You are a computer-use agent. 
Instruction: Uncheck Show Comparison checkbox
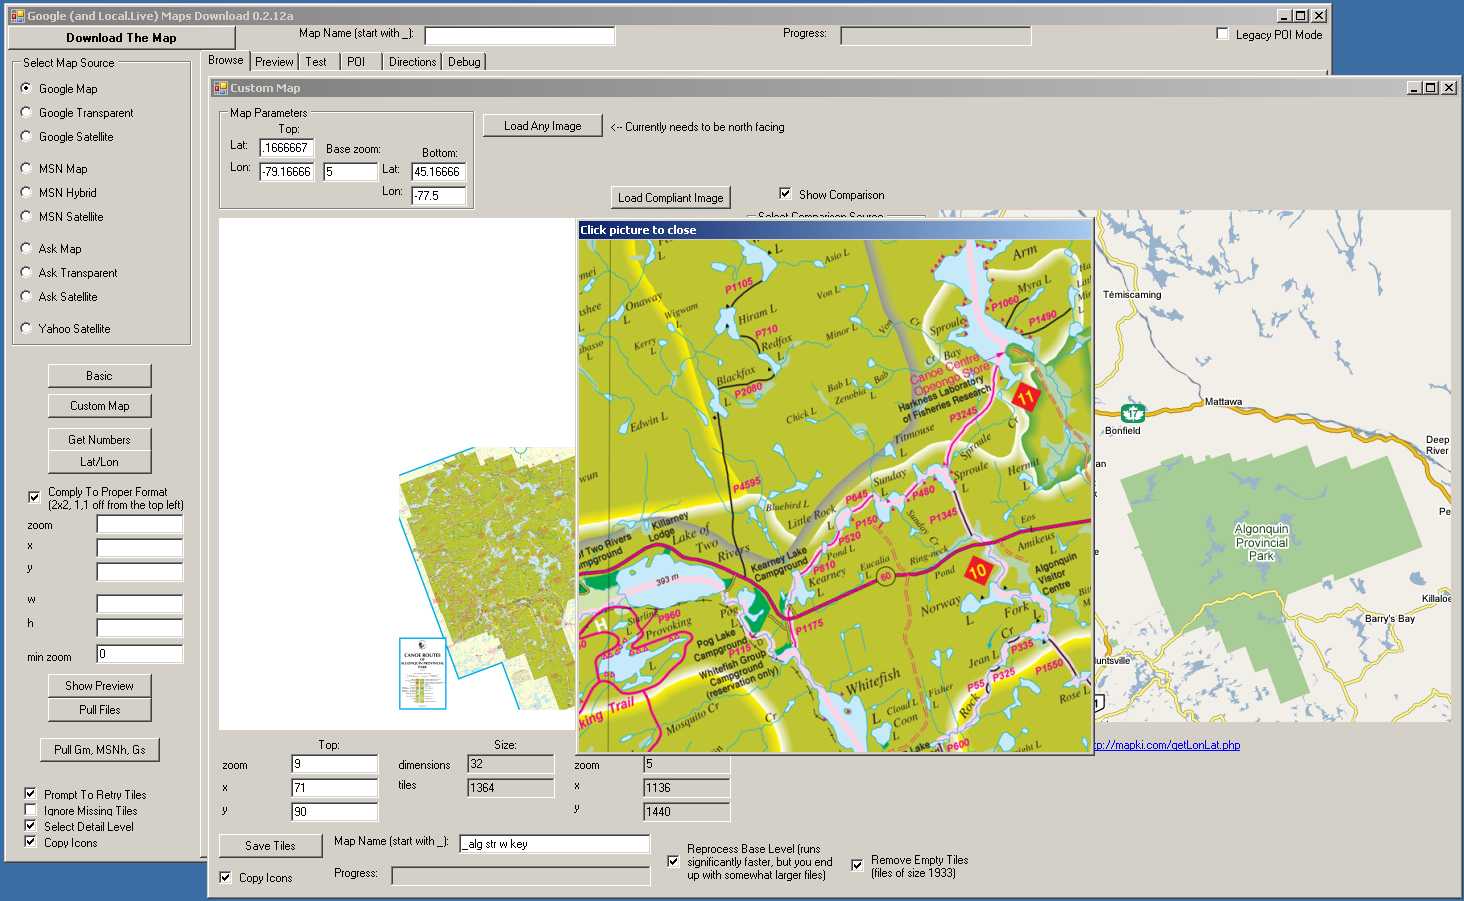pos(785,194)
